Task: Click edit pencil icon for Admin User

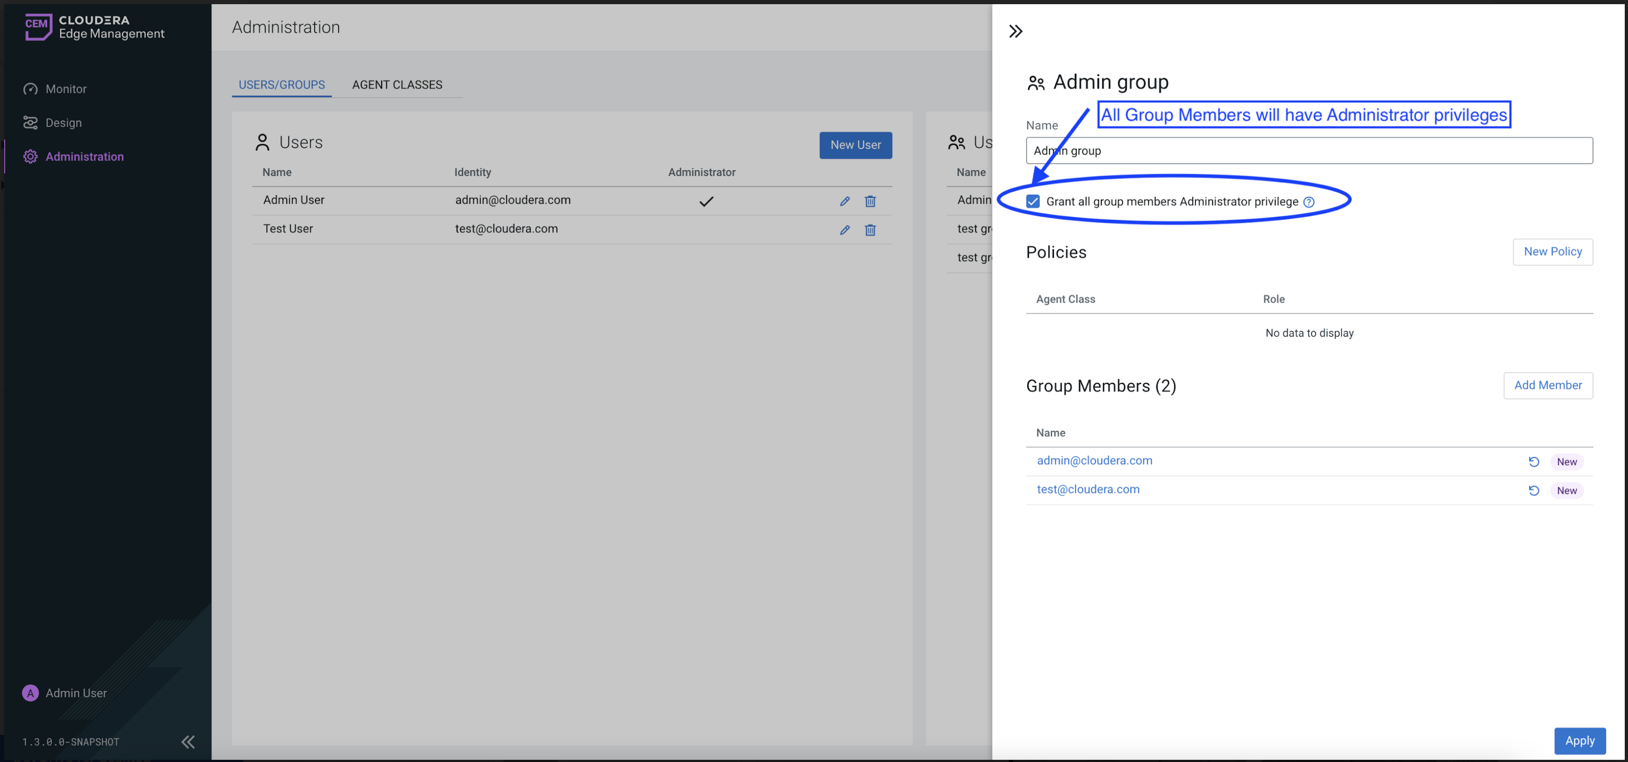Action: pyautogui.click(x=845, y=201)
